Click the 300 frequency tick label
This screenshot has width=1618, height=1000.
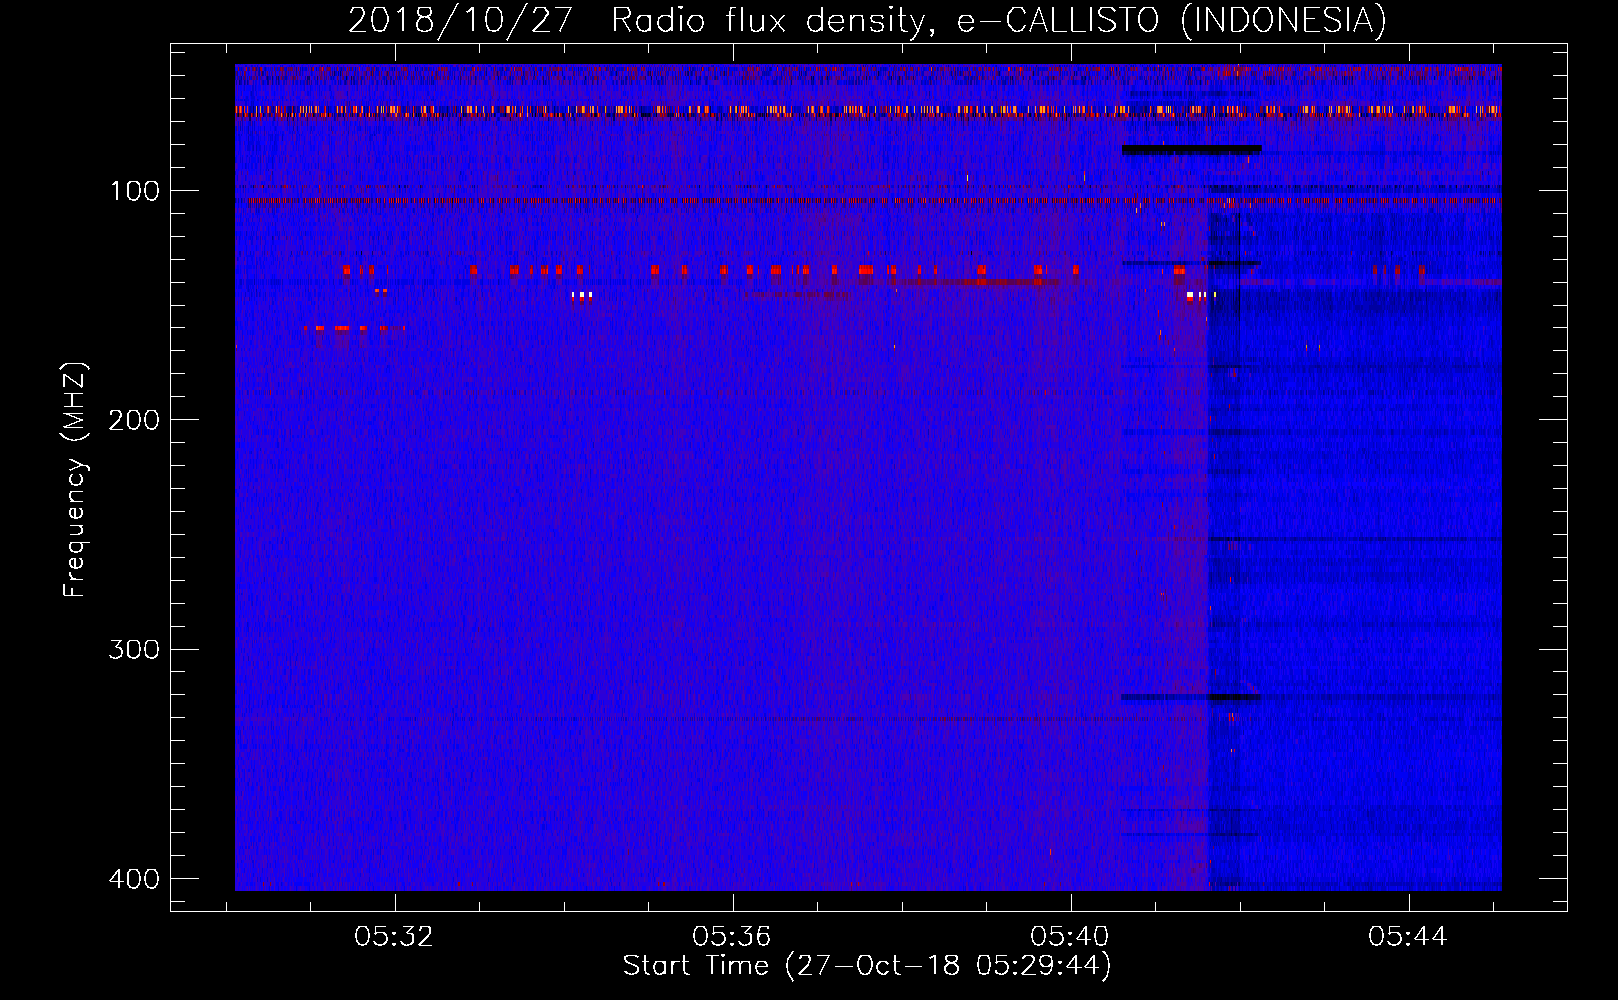(x=134, y=650)
